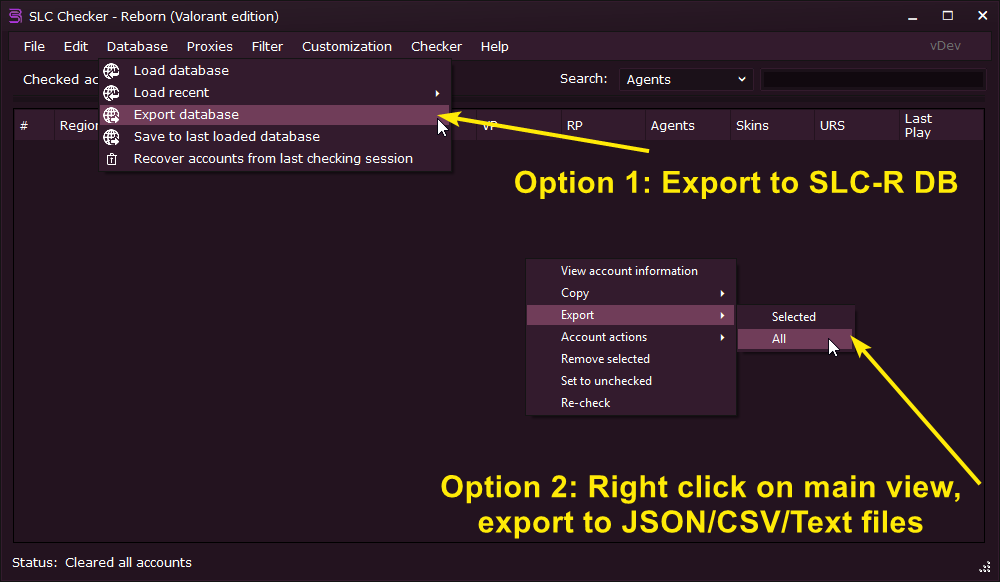
Task: Sort by the Last Play column header
Action: coord(917,126)
